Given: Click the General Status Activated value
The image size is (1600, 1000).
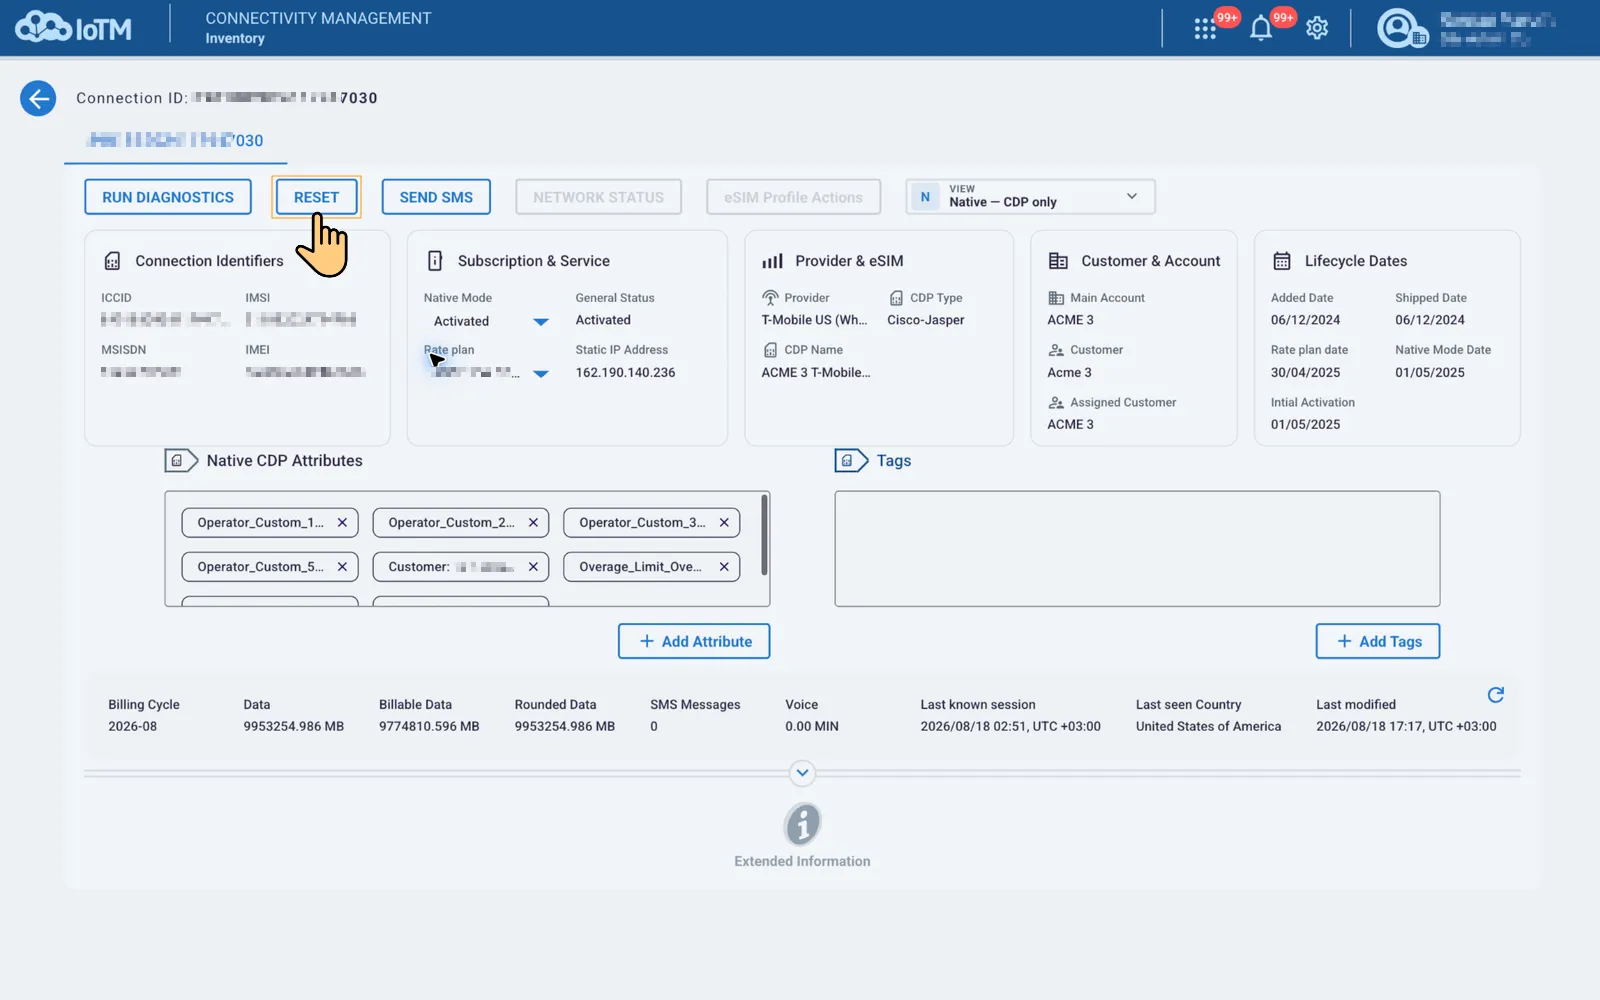Looking at the screenshot, I should coord(603,320).
